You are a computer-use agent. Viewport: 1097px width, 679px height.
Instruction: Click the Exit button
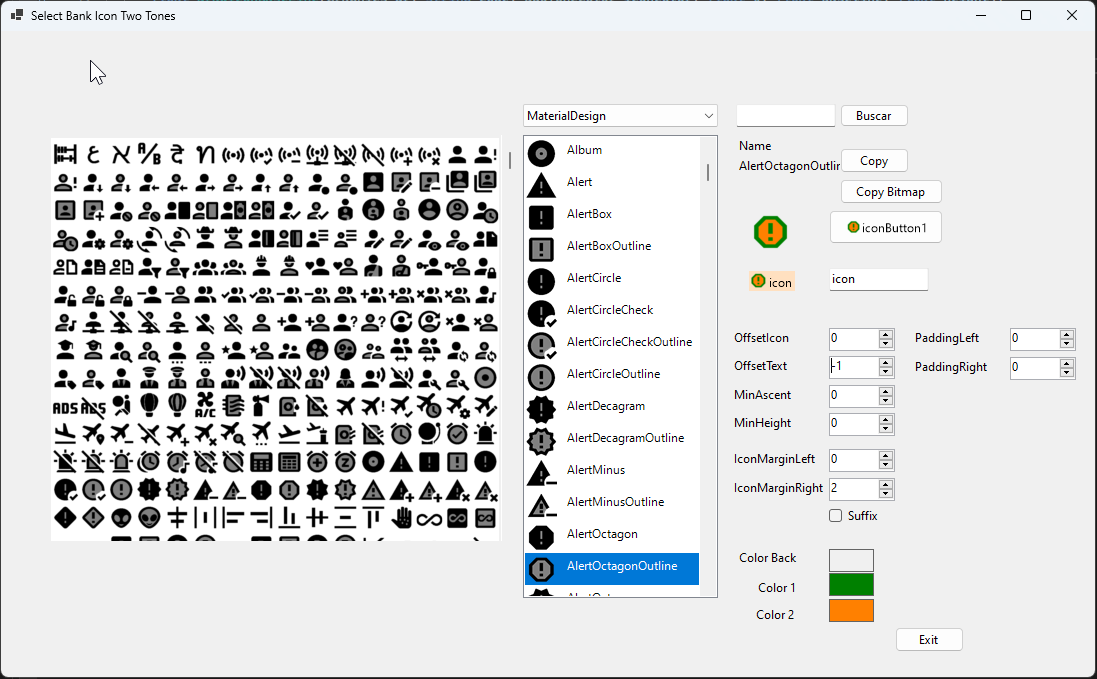coord(928,639)
